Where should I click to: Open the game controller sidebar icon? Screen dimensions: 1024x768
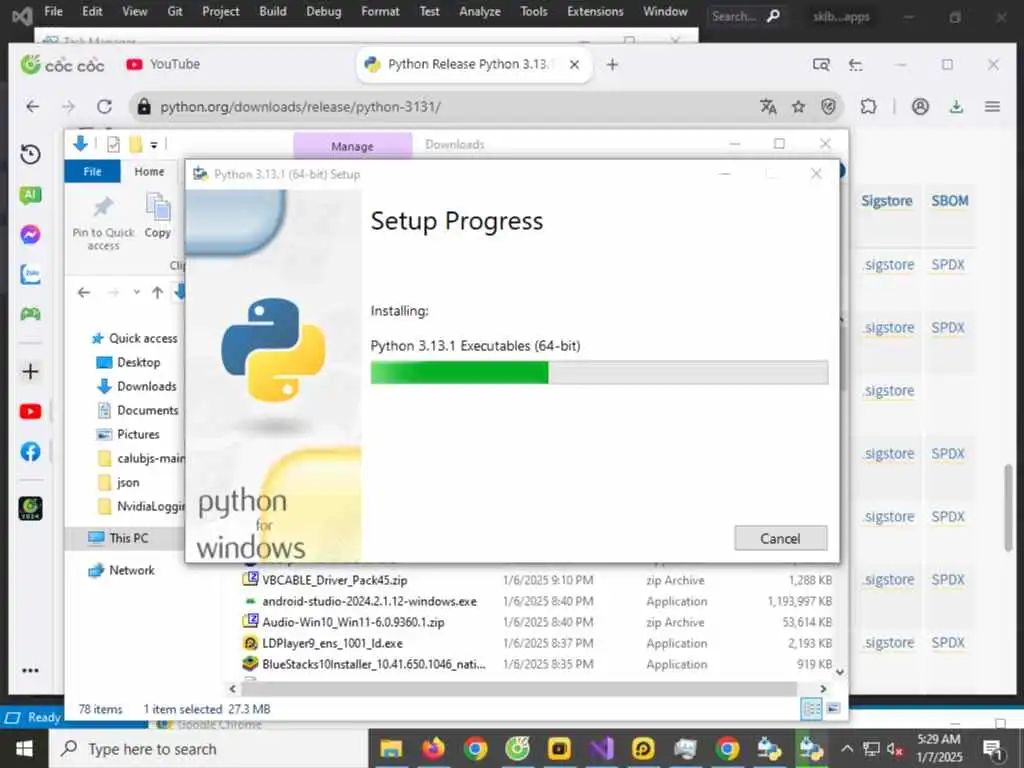tap(30, 314)
